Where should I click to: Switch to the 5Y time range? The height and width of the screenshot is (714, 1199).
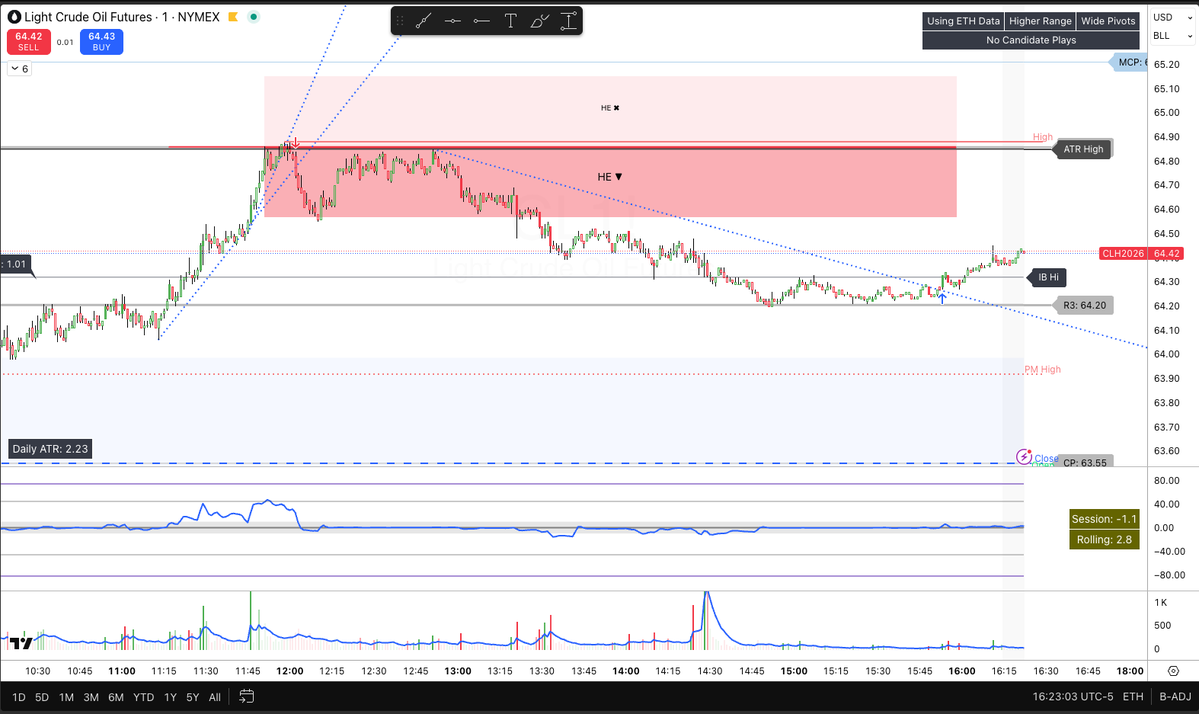click(193, 697)
